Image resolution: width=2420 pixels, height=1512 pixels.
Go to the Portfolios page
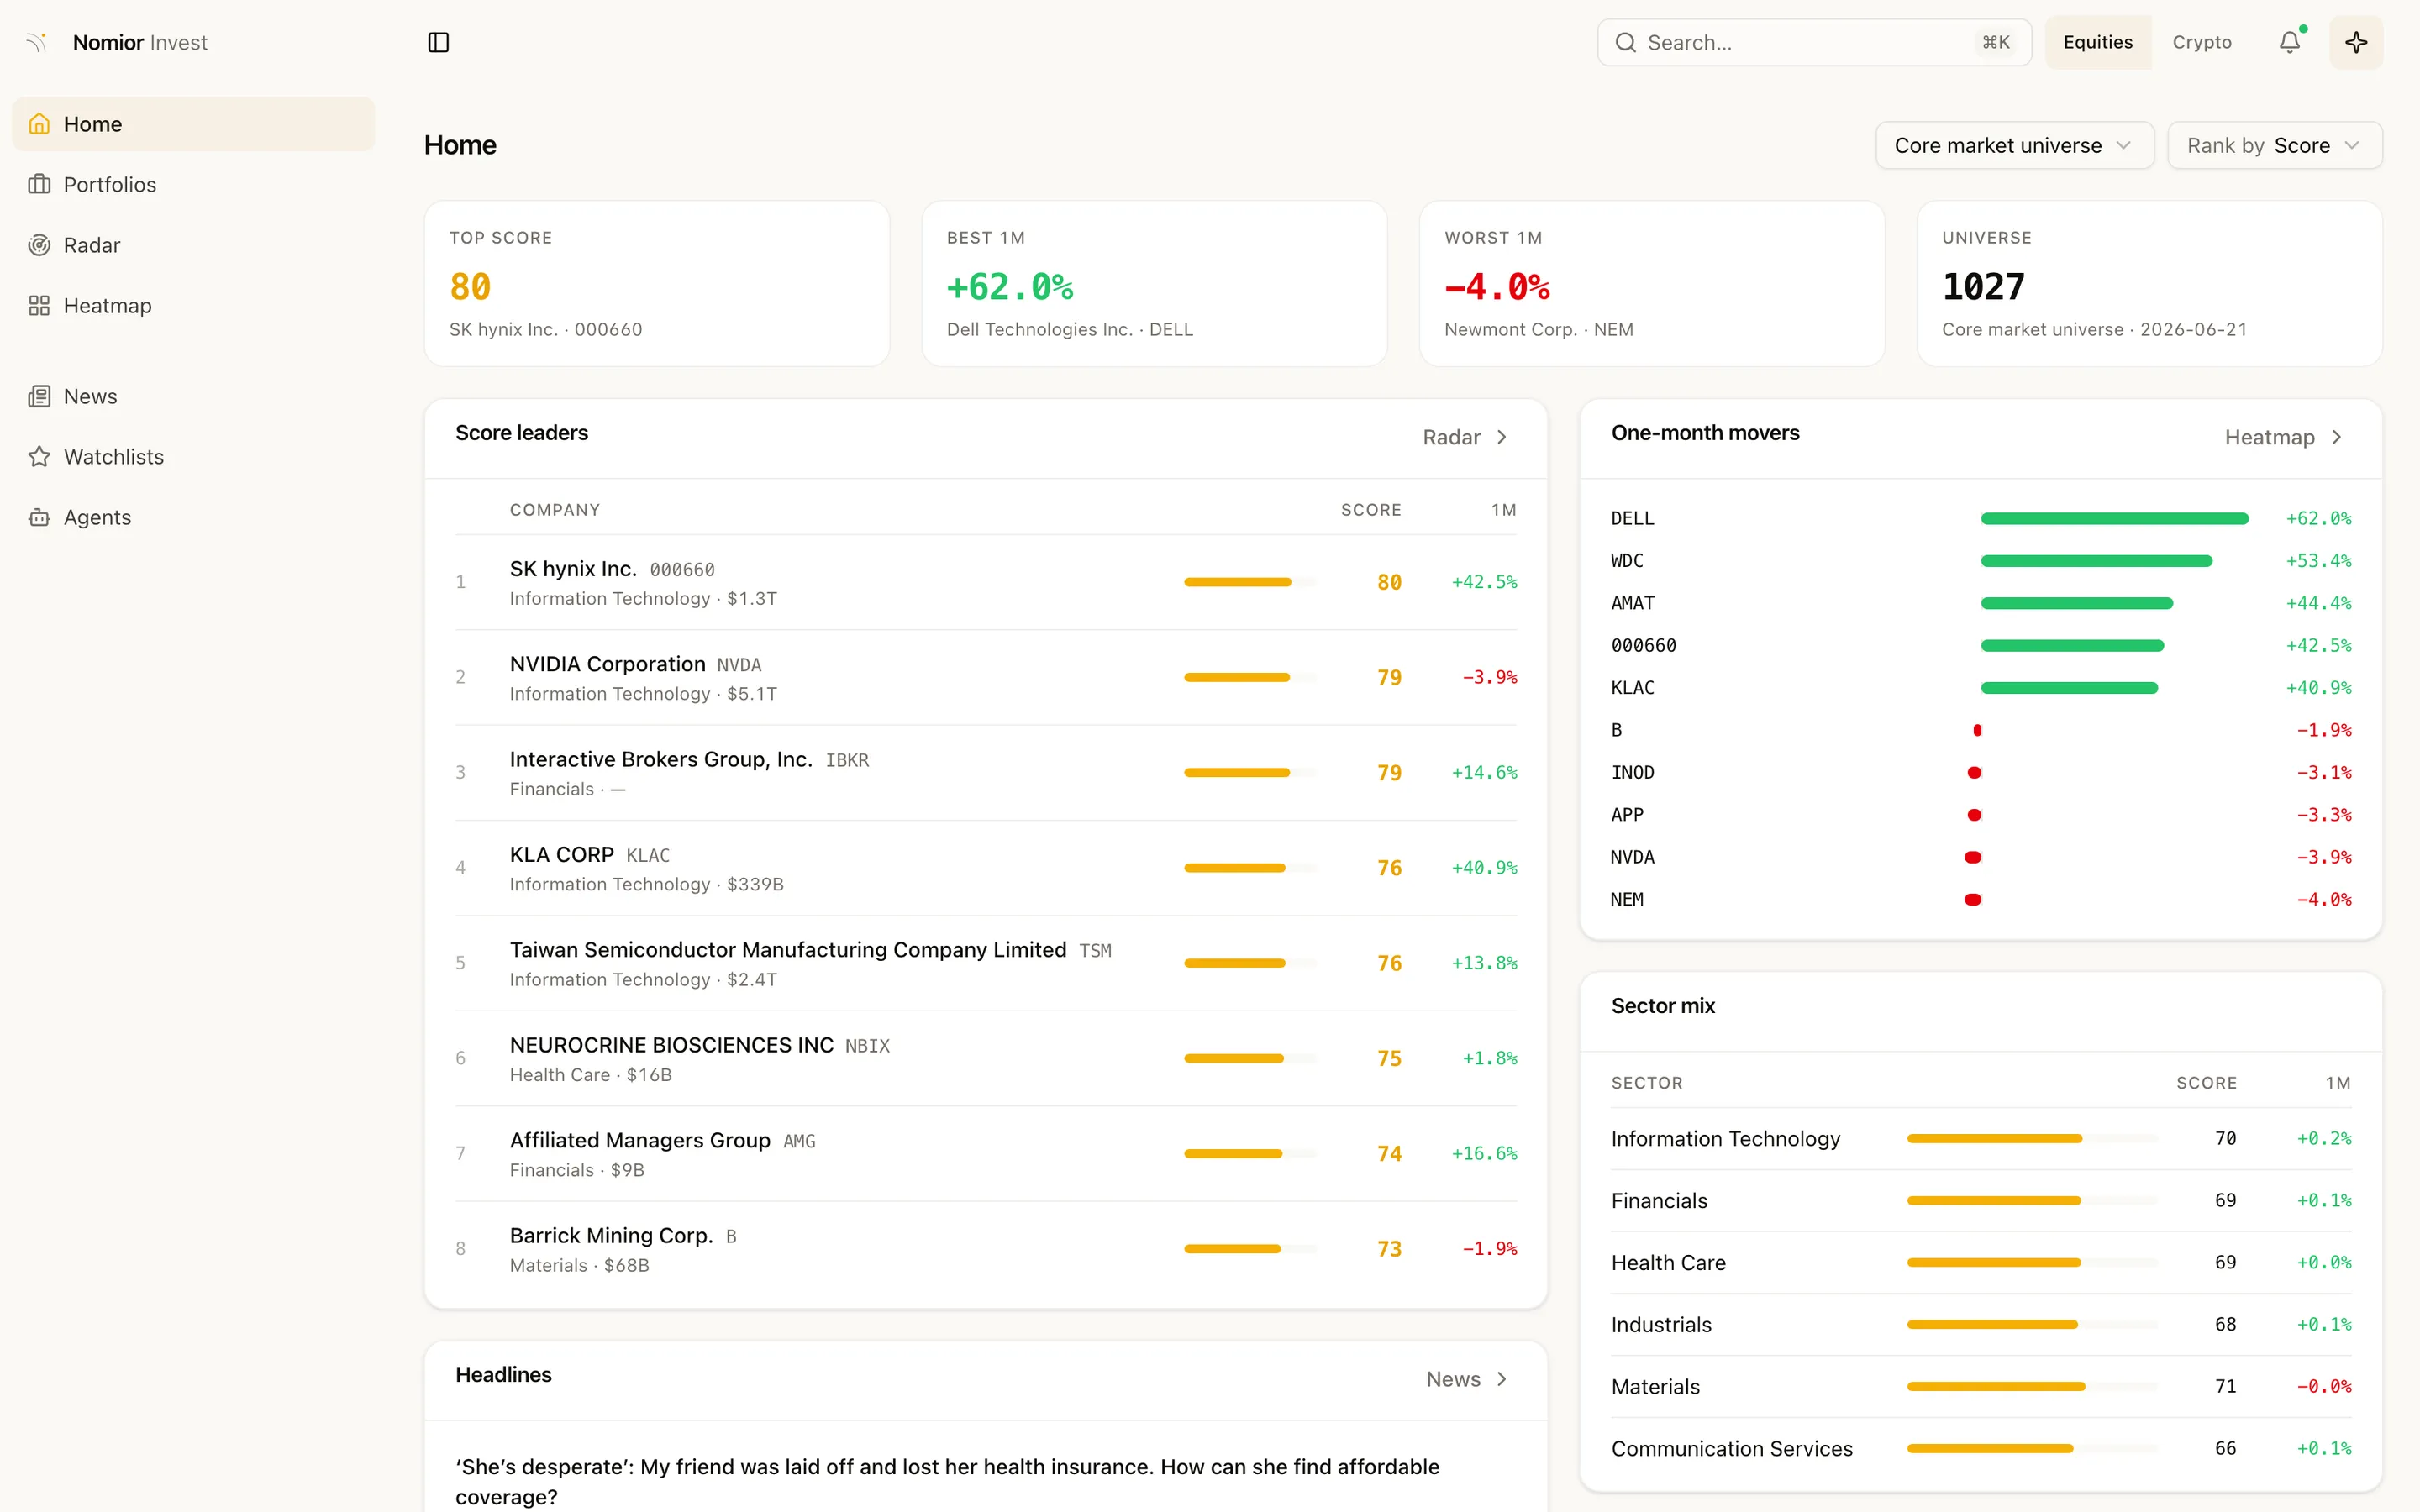pyautogui.click(x=193, y=184)
